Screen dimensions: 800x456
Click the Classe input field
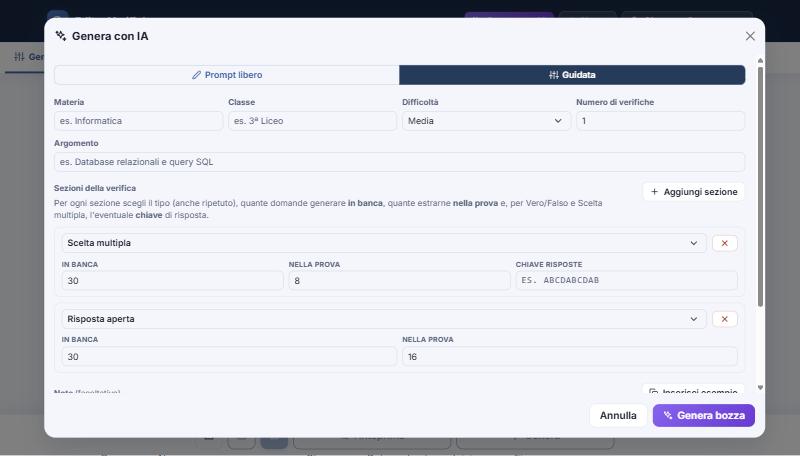312,121
